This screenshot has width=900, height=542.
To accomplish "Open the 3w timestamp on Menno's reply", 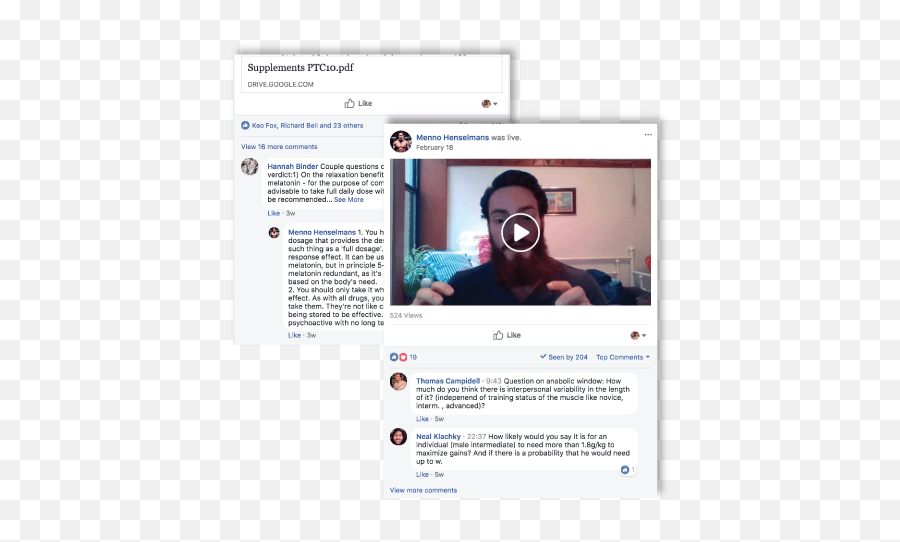I will click(x=311, y=335).
